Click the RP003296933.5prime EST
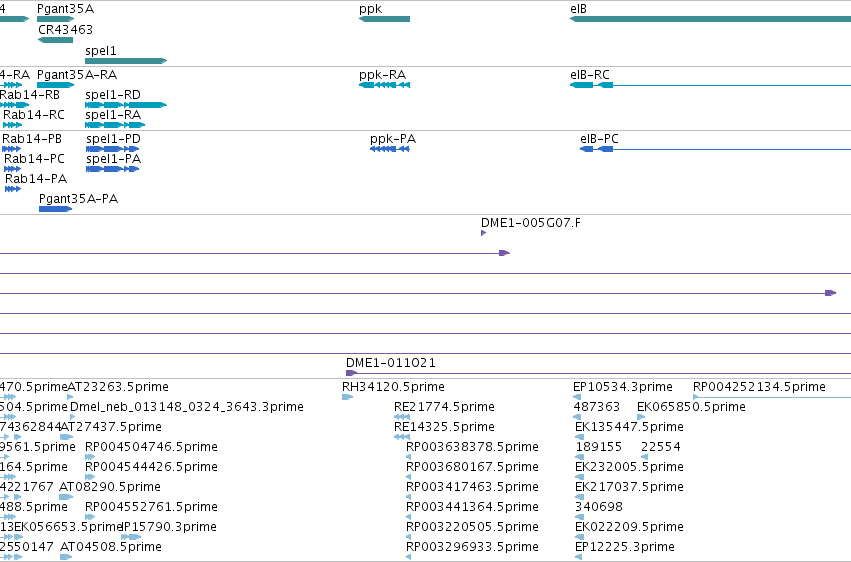The image size is (851, 562). 408,557
